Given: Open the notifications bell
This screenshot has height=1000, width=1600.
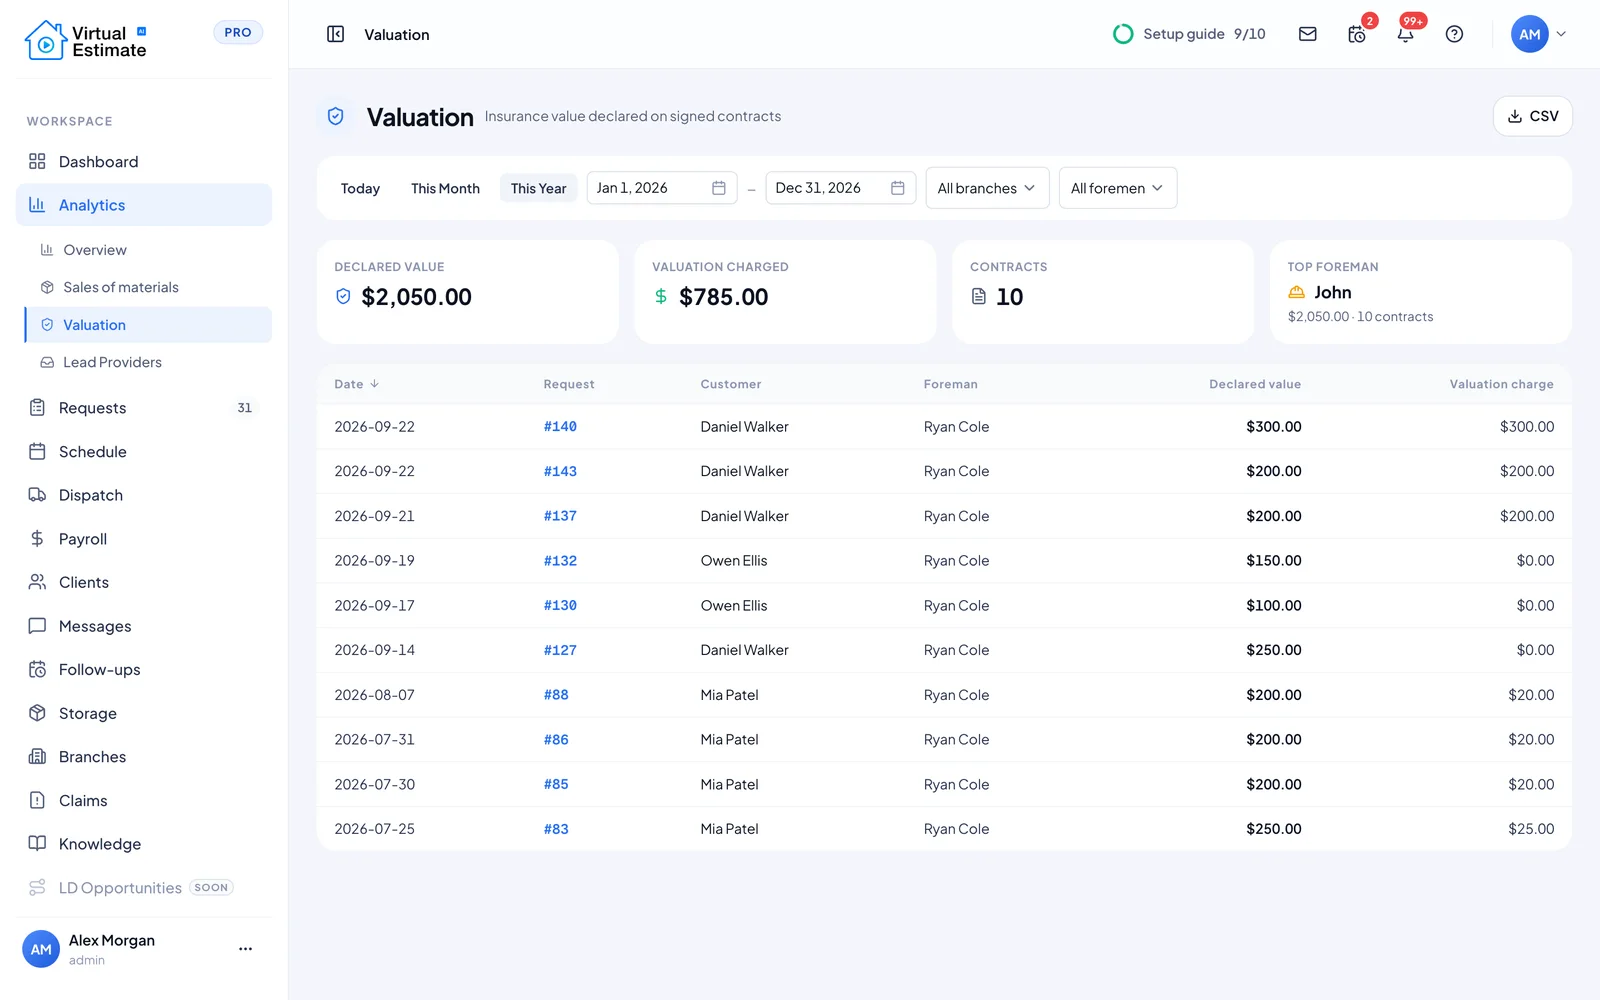Looking at the screenshot, I should (x=1406, y=34).
